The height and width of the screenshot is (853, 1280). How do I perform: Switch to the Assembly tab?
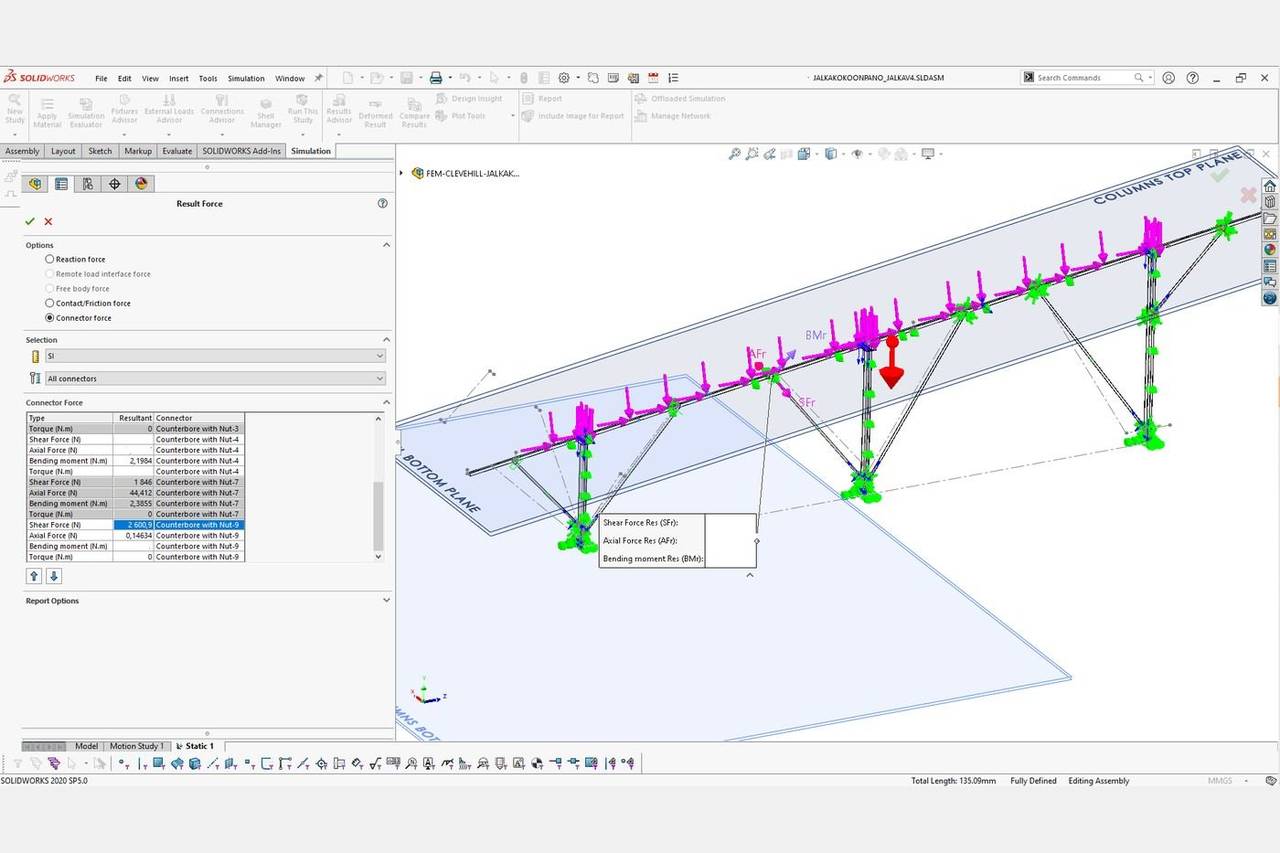(22, 151)
